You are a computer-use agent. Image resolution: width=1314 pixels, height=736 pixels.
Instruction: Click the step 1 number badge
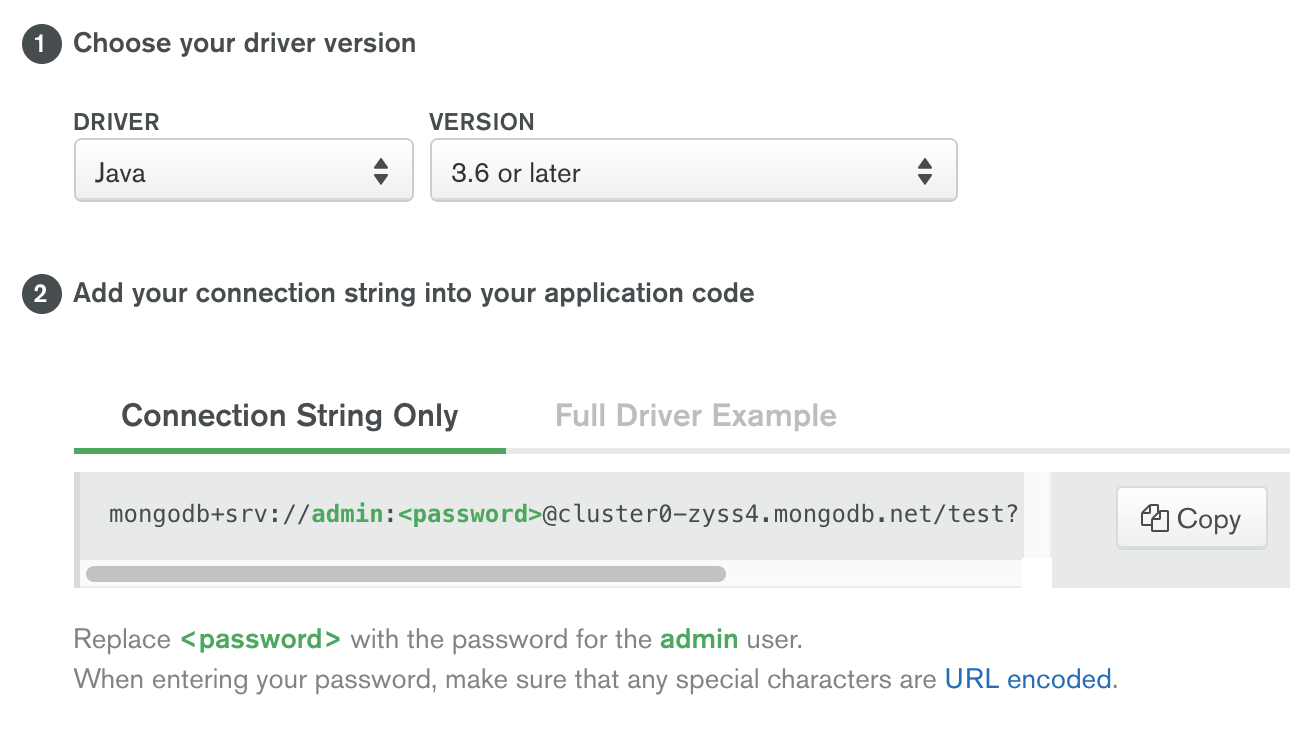coord(41,45)
